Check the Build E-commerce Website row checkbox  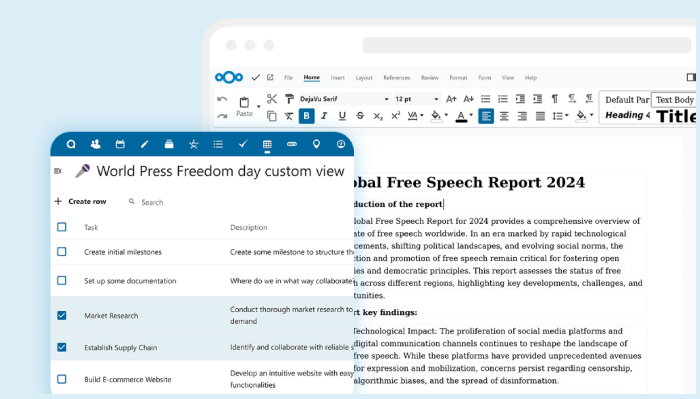point(62,379)
